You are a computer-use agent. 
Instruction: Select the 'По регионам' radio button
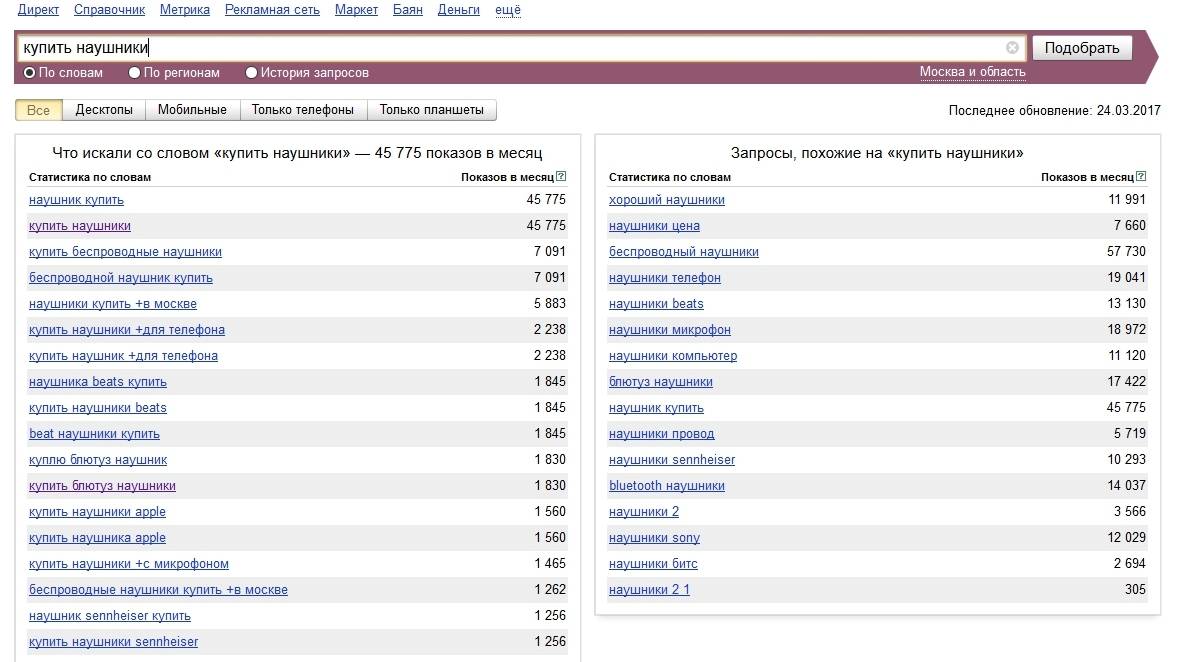(x=135, y=73)
